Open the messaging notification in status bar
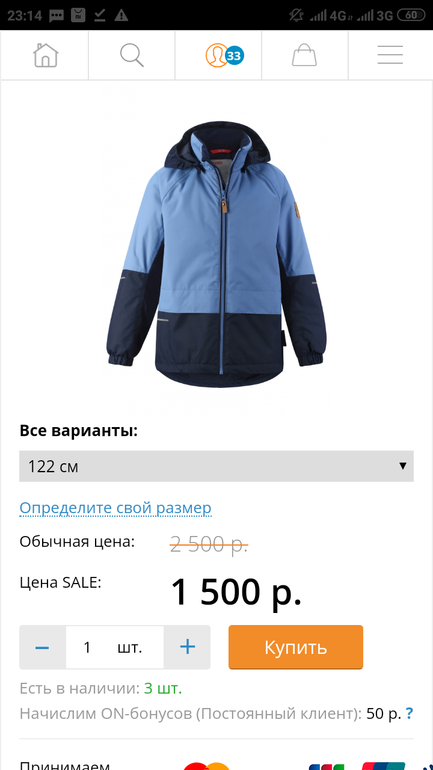Image resolution: width=433 pixels, height=770 pixels. pyautogui.click(x=56, y=15)
